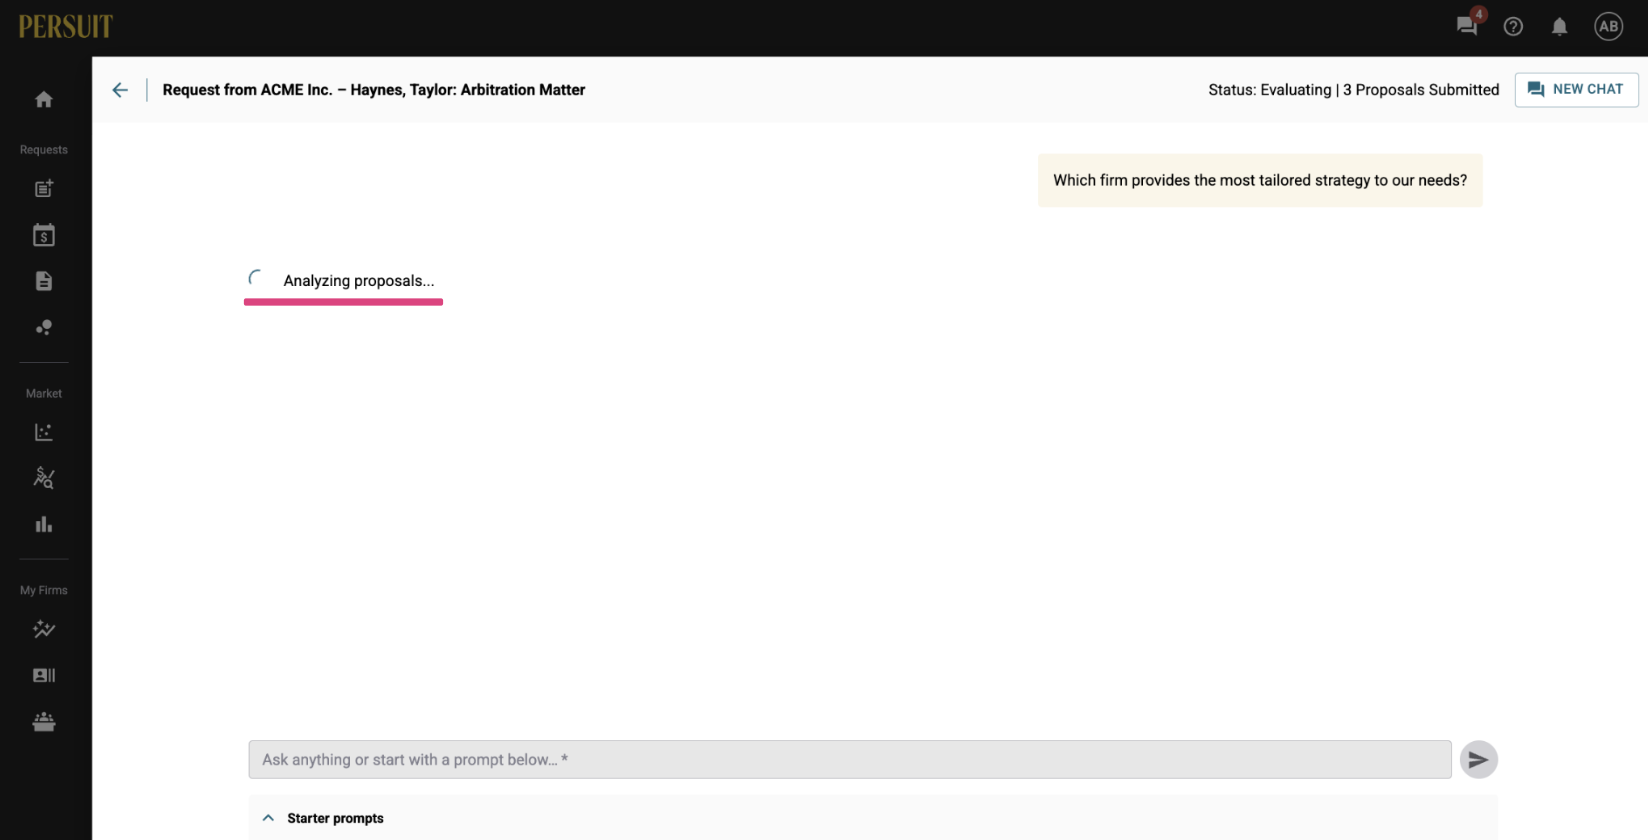Go back using the left arrow
The width and height of the screenshot is (1648, 840).
(x=120, y=90)
